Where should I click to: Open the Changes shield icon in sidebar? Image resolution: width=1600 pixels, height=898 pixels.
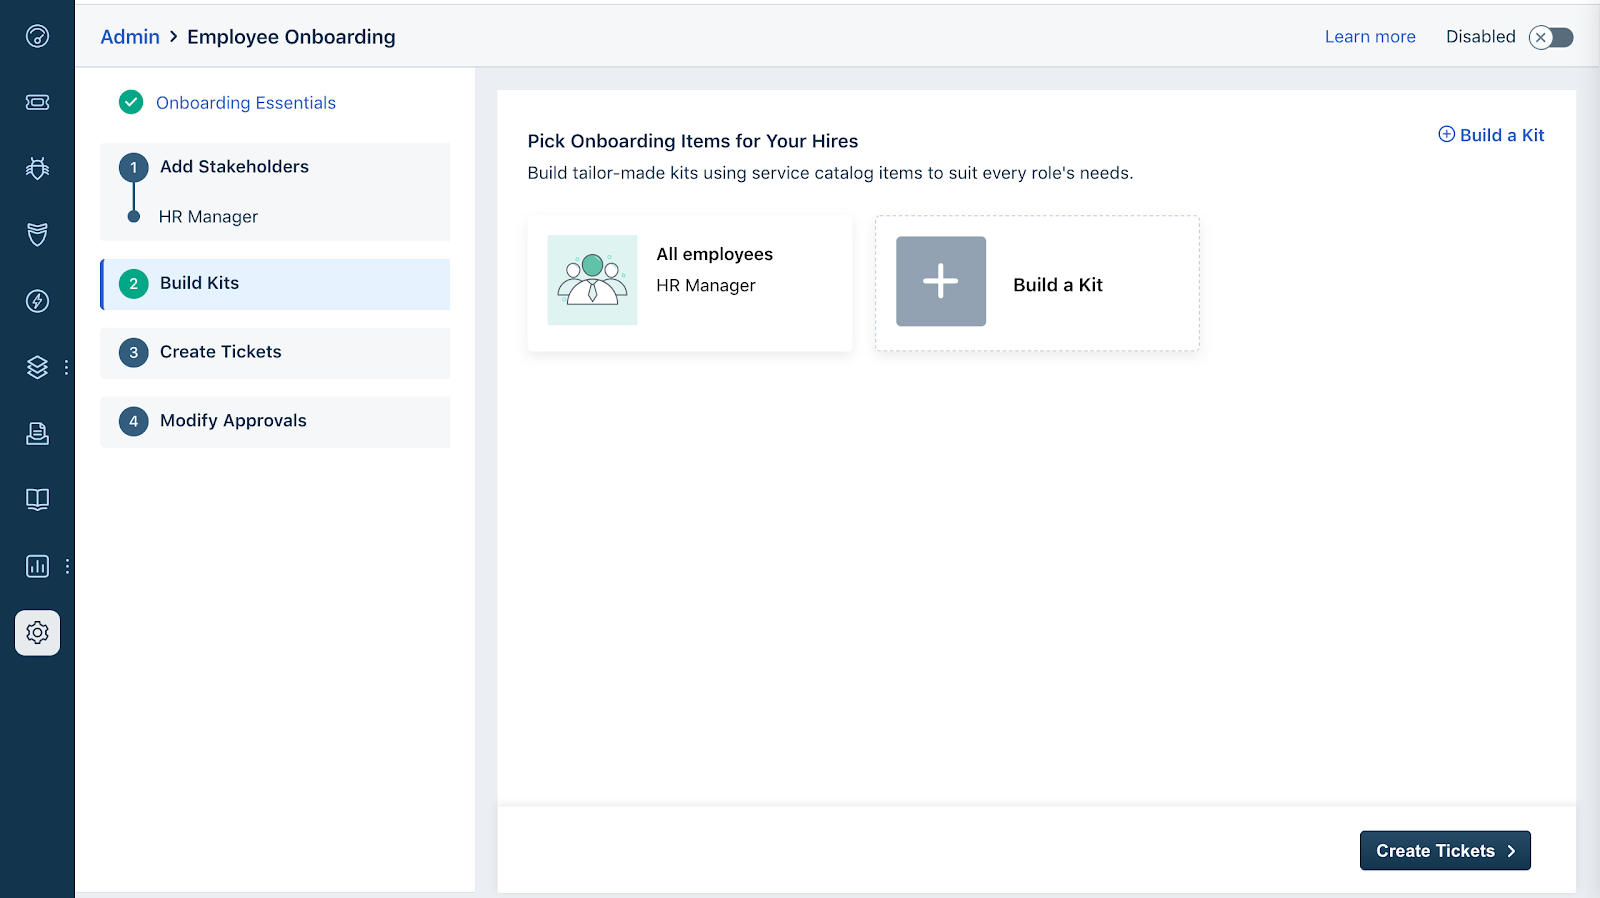click(x=37, y=234)
